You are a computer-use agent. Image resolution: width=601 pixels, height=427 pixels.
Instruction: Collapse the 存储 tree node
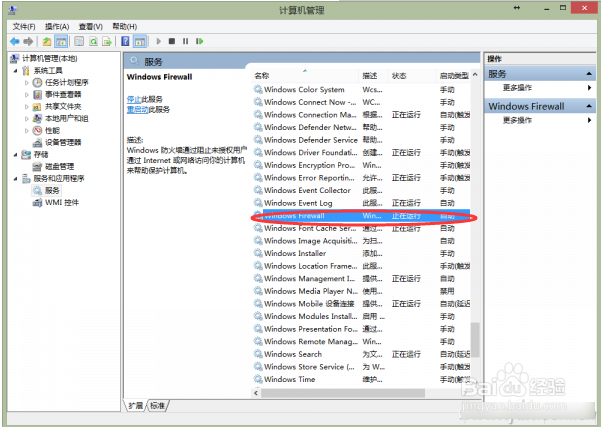pos(16,155)
